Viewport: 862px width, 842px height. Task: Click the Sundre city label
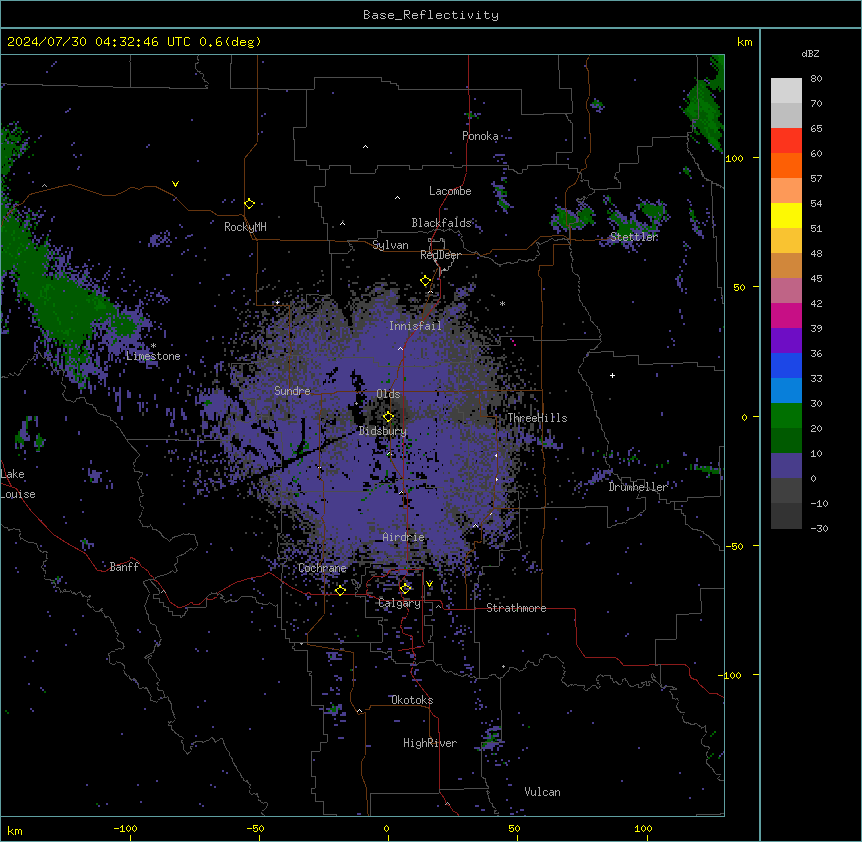click(292, 391)
